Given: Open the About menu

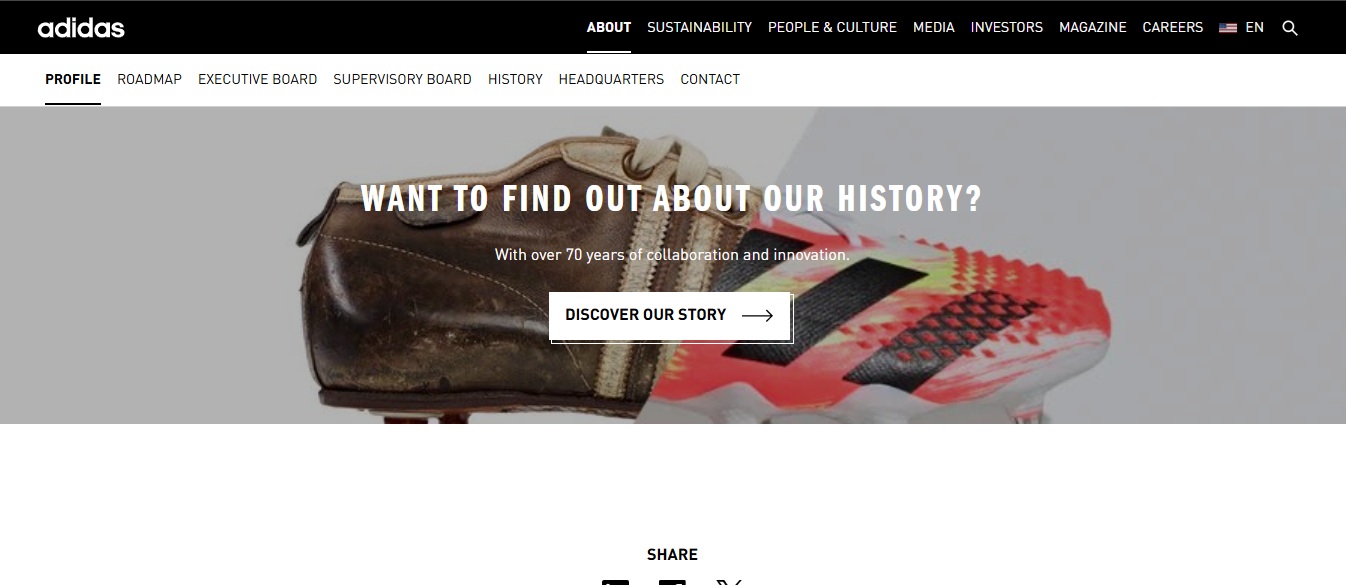Looking at the screenshot, I should pos(609,28).
